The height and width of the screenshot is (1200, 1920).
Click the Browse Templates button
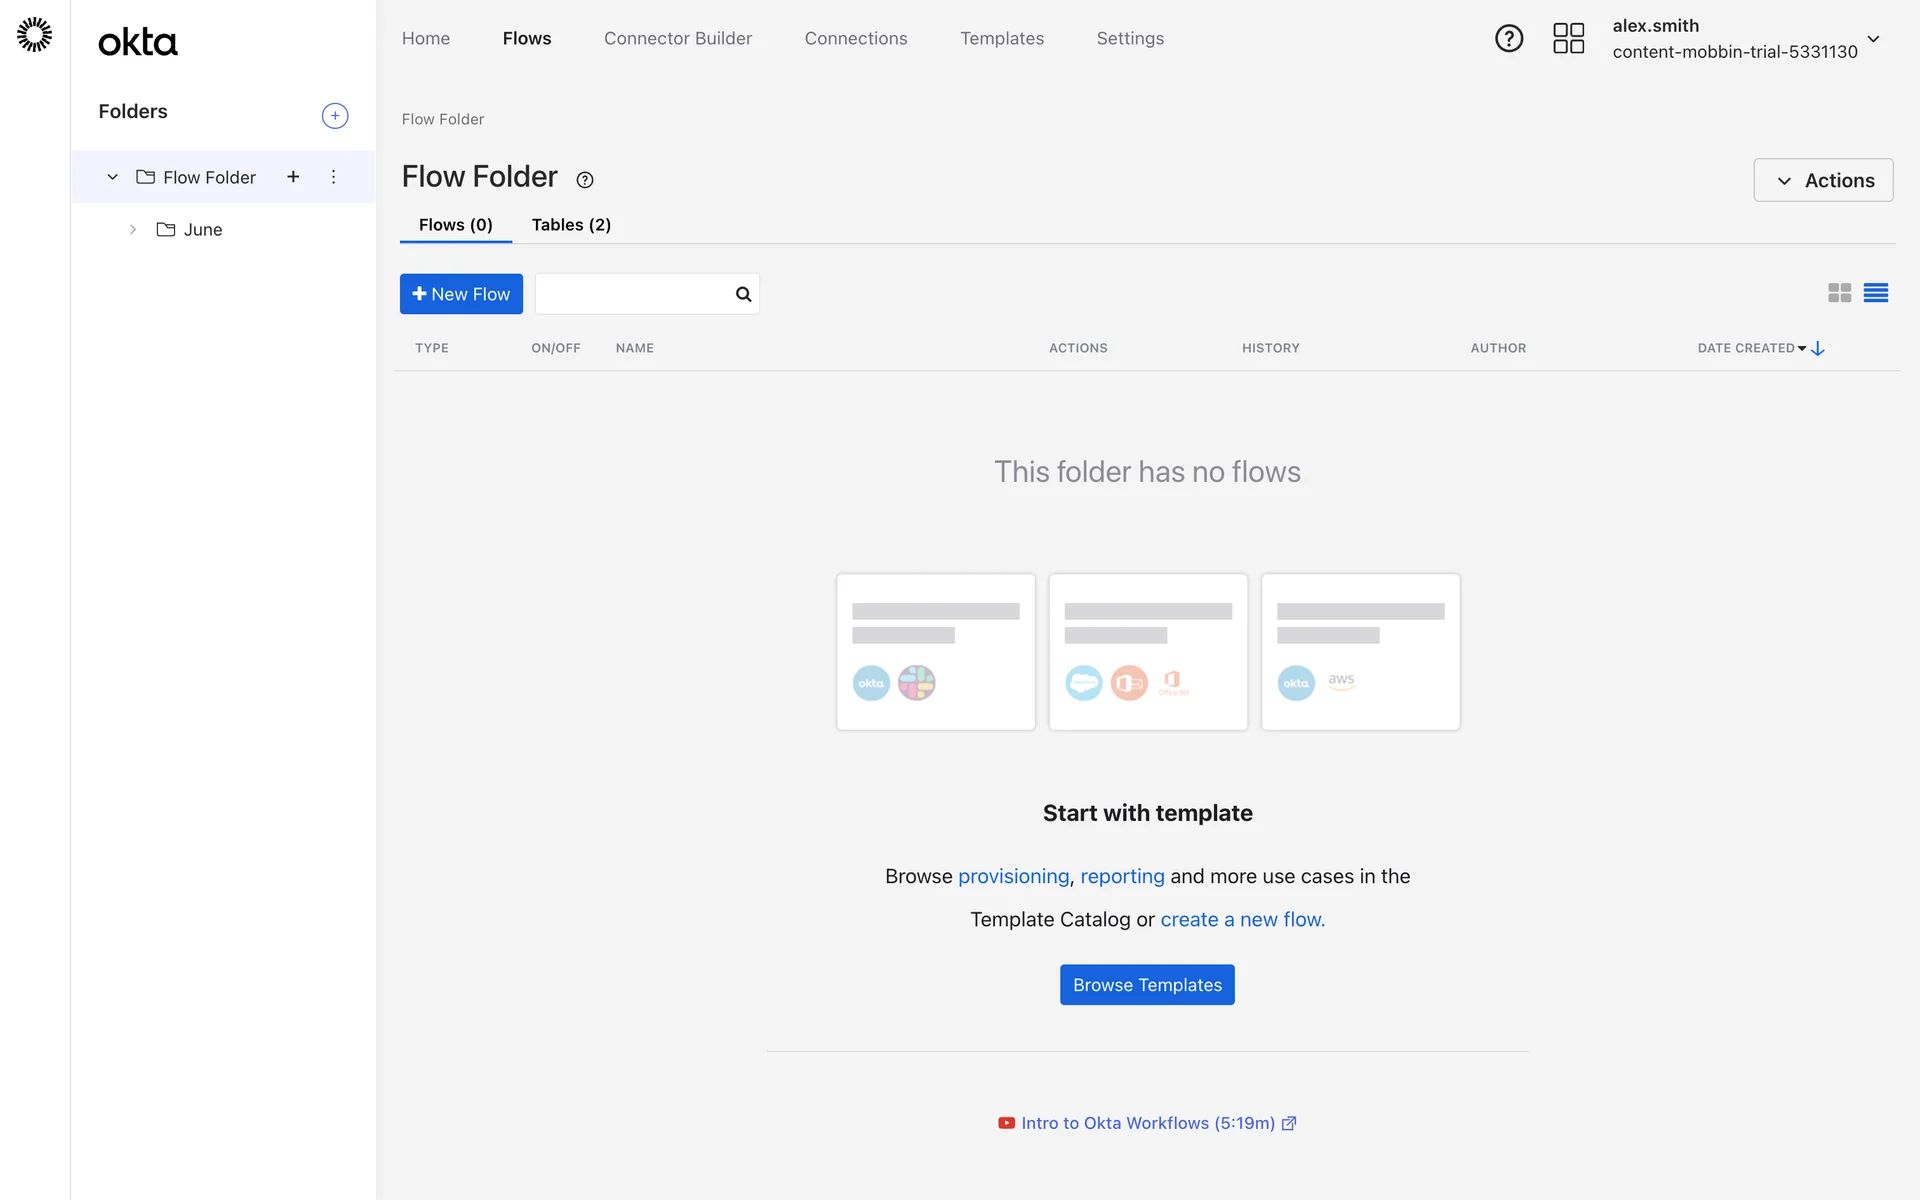[1147, 985]
